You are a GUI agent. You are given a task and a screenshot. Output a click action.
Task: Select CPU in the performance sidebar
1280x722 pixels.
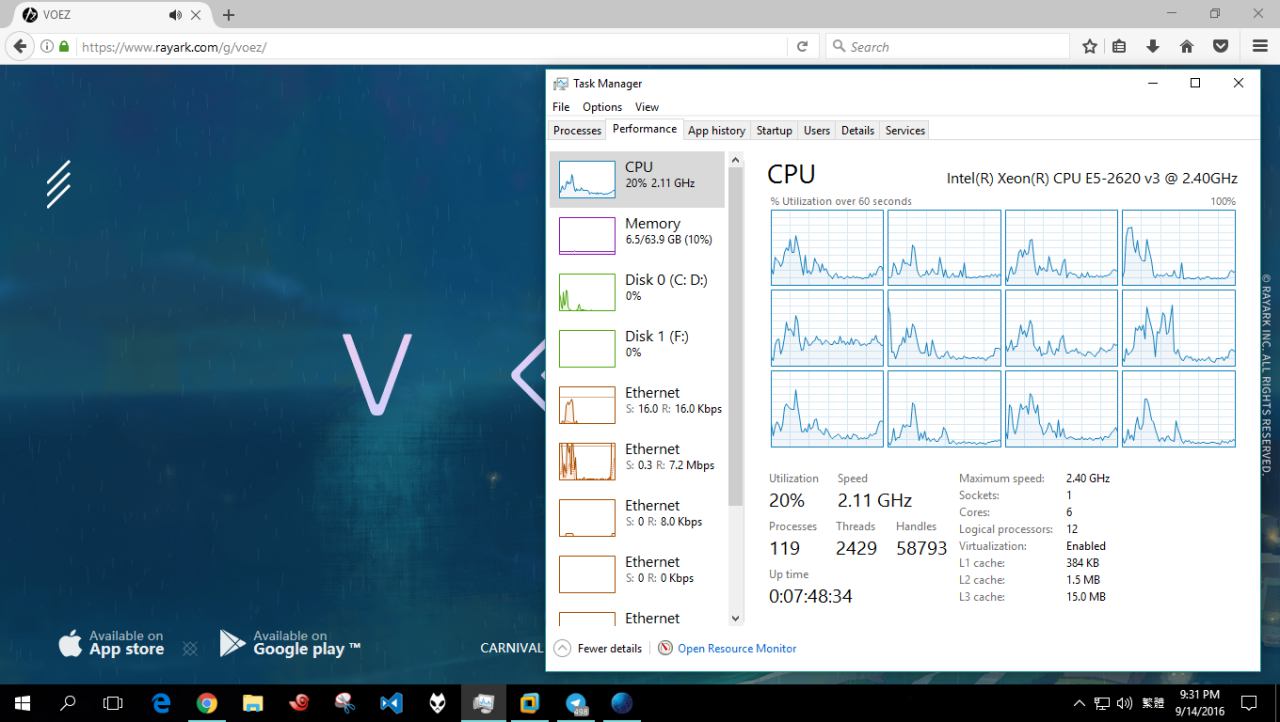pos(637,179)
